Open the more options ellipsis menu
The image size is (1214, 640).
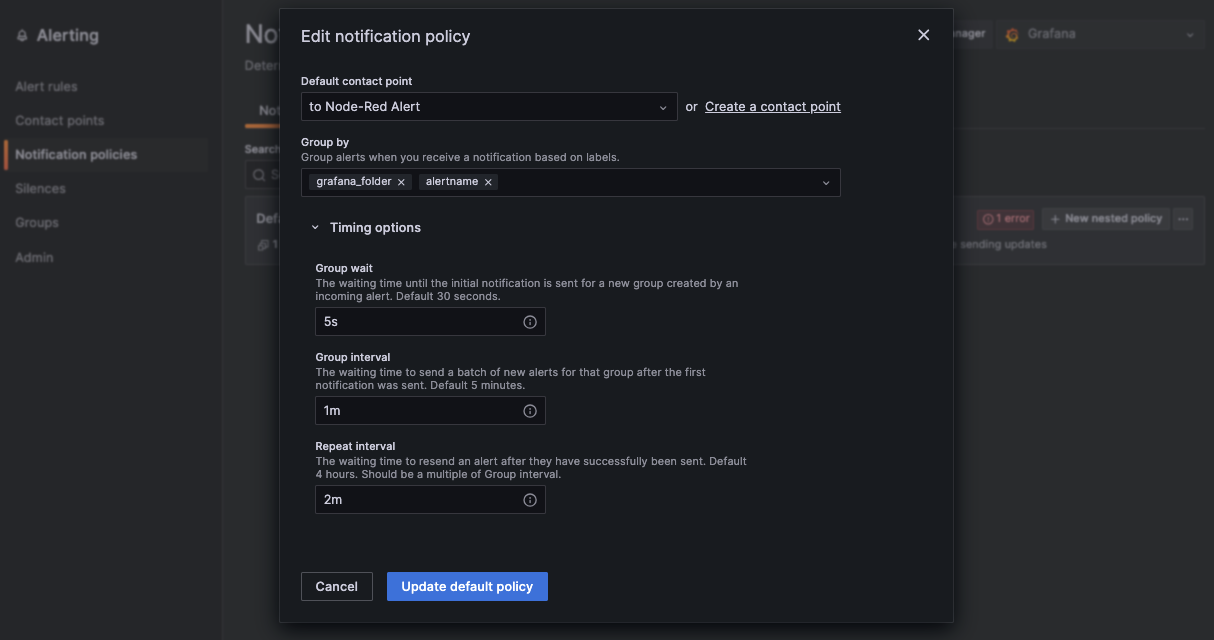tap(1183, 219)
